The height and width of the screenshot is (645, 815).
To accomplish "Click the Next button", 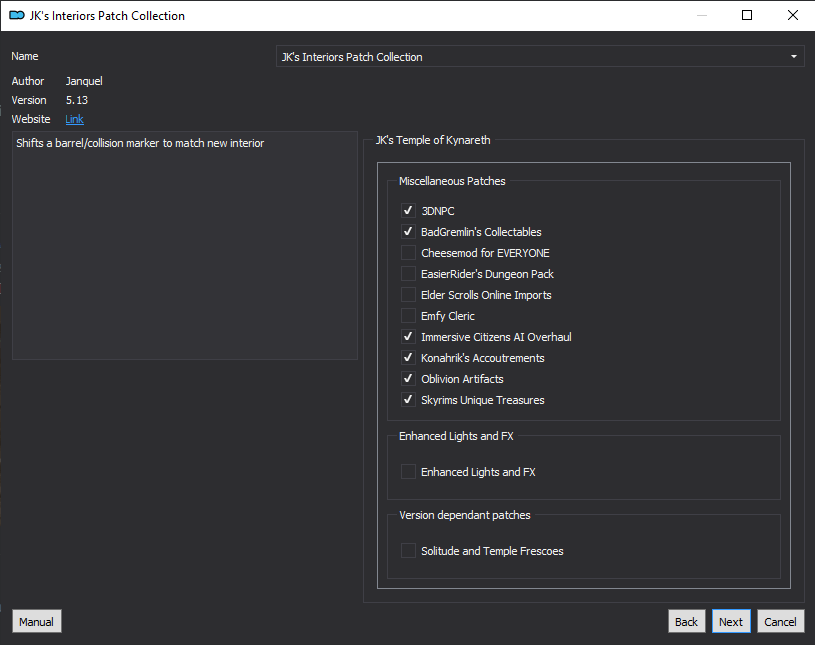I will pos(731,622).
